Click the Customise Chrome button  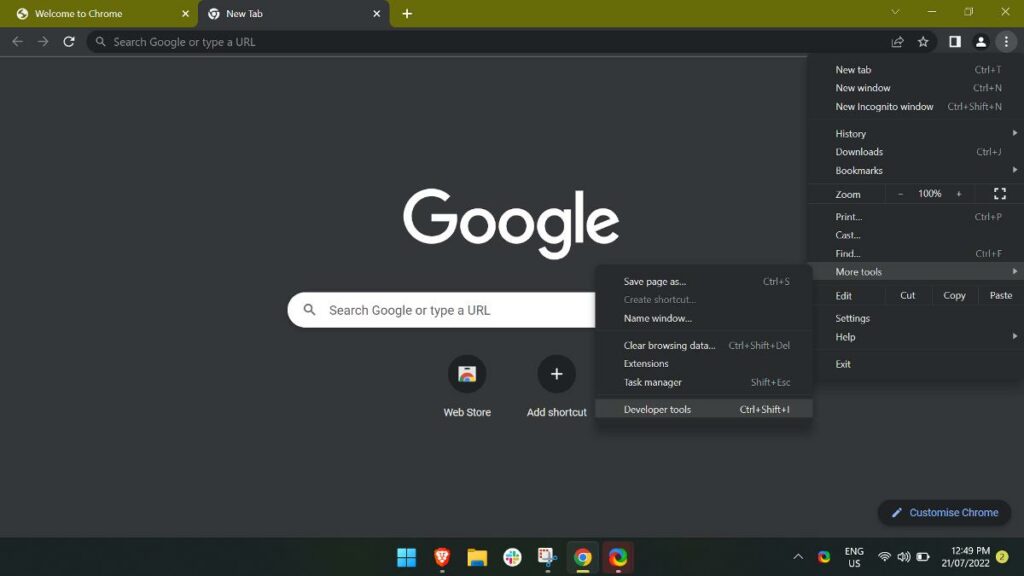tap(943, 512)
